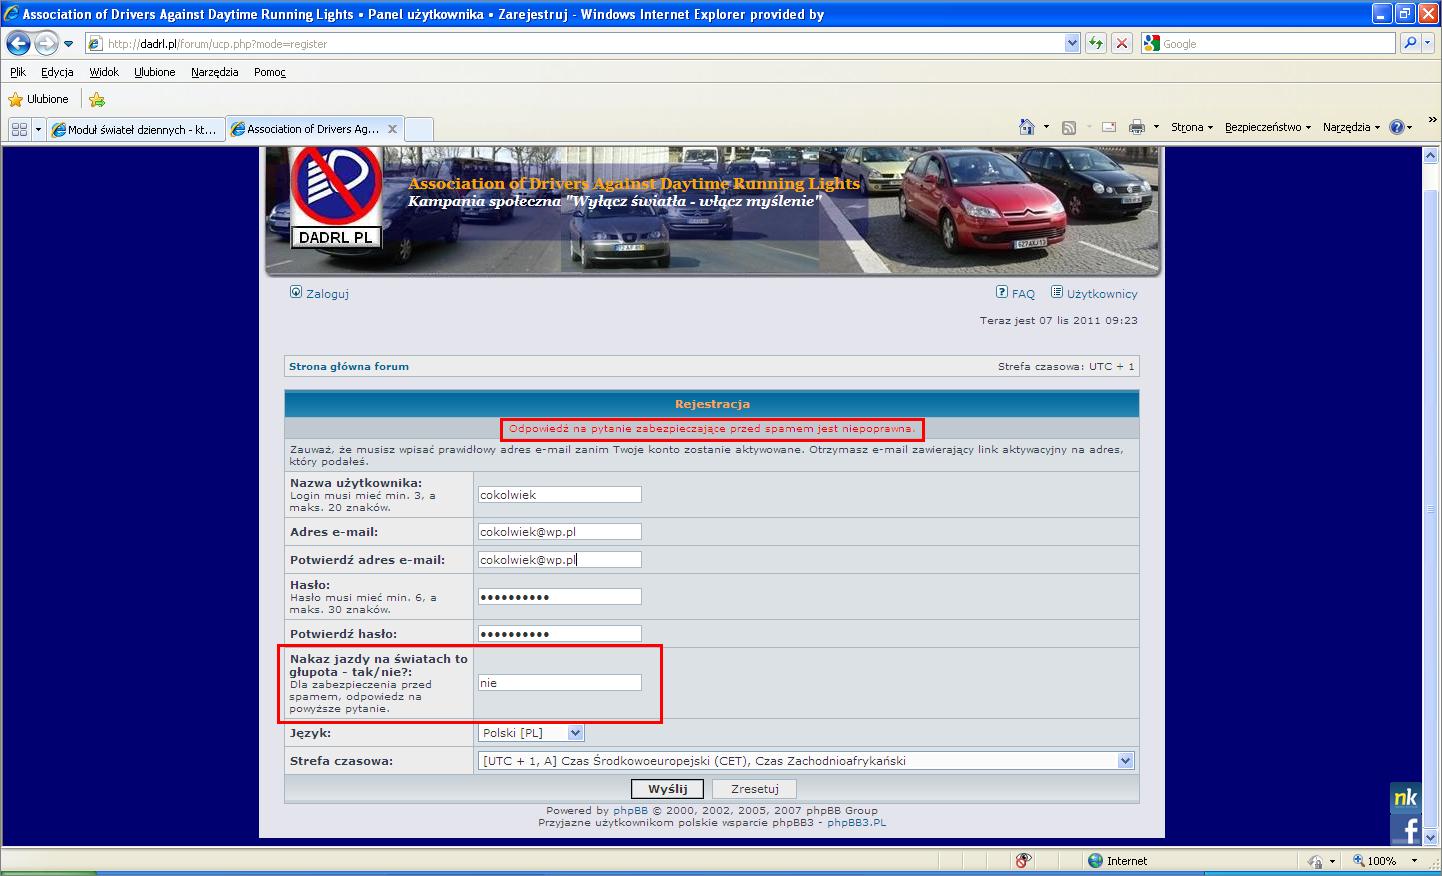Expand the Strefa czasowa timezone dropdown
The height and width of the screenshot is (876, 1442).
[x=1125, y=761]
